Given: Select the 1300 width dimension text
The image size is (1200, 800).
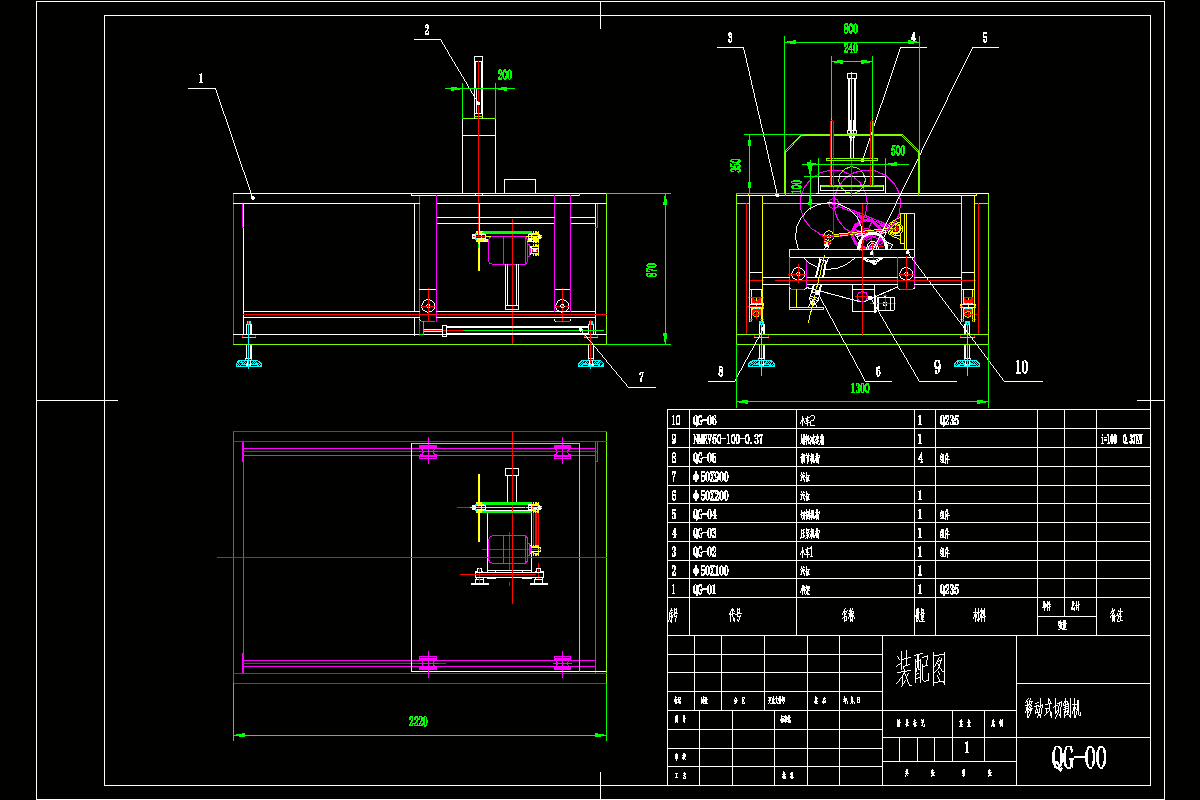Looking at the screenshot, I should (x=860, y=389).
